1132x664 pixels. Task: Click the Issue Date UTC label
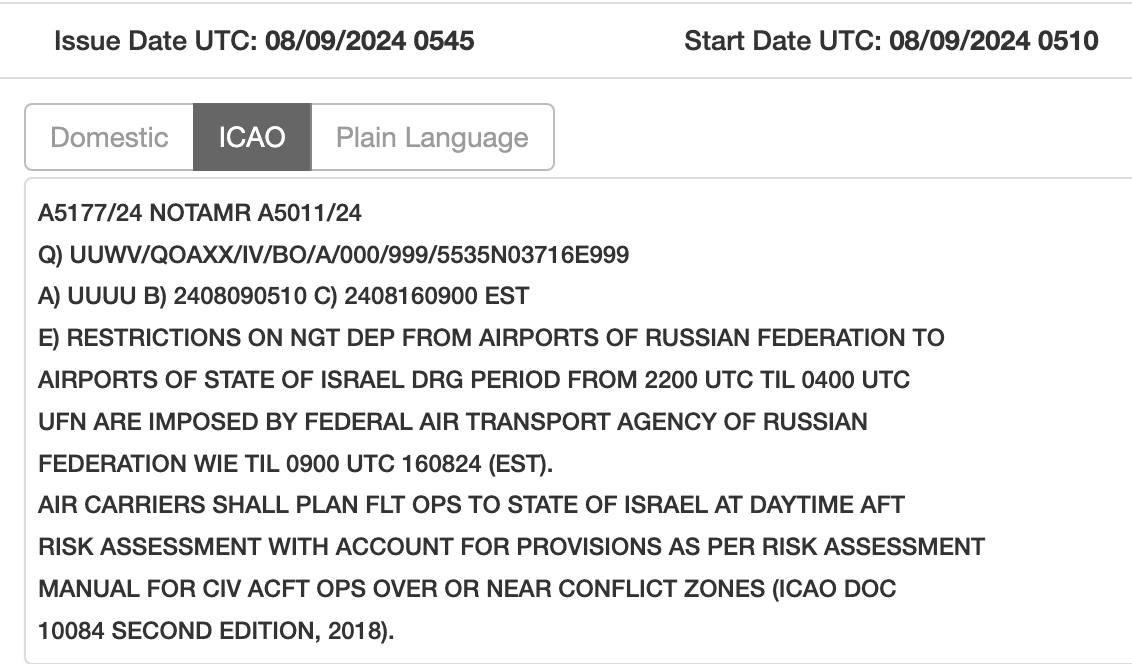pyautogui.click(x=156, y=41)
